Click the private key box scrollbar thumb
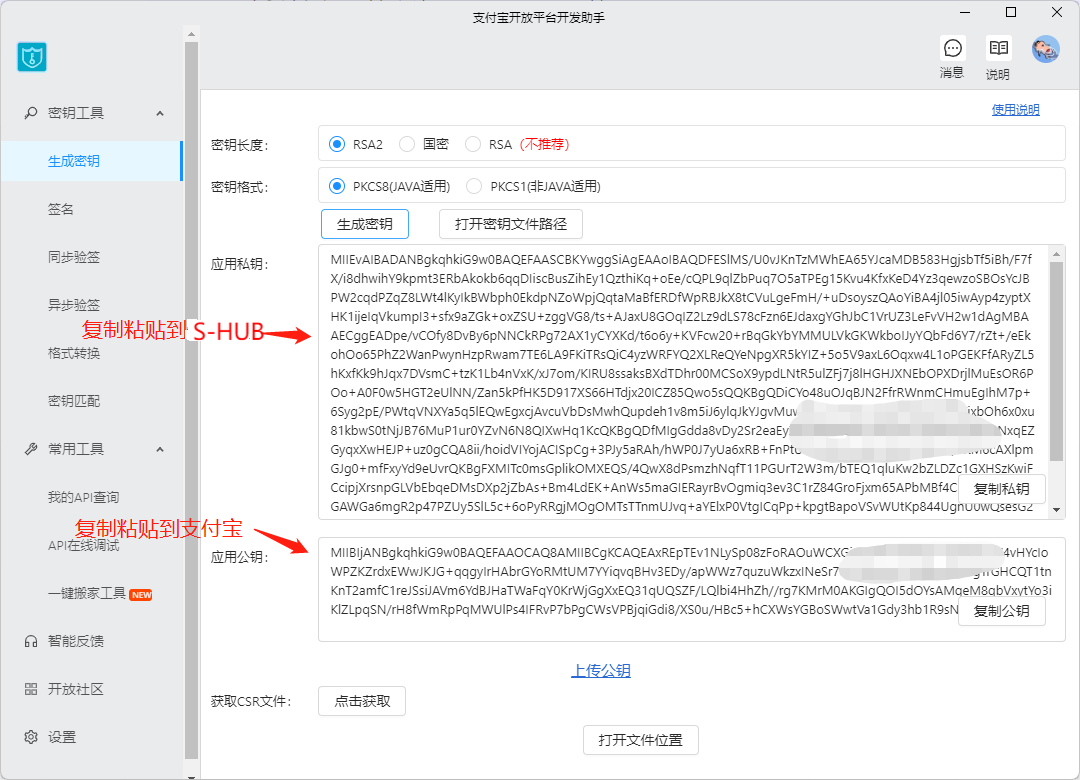The image size is (1080, 780). pyautogui.click(x=1056, y=362)
